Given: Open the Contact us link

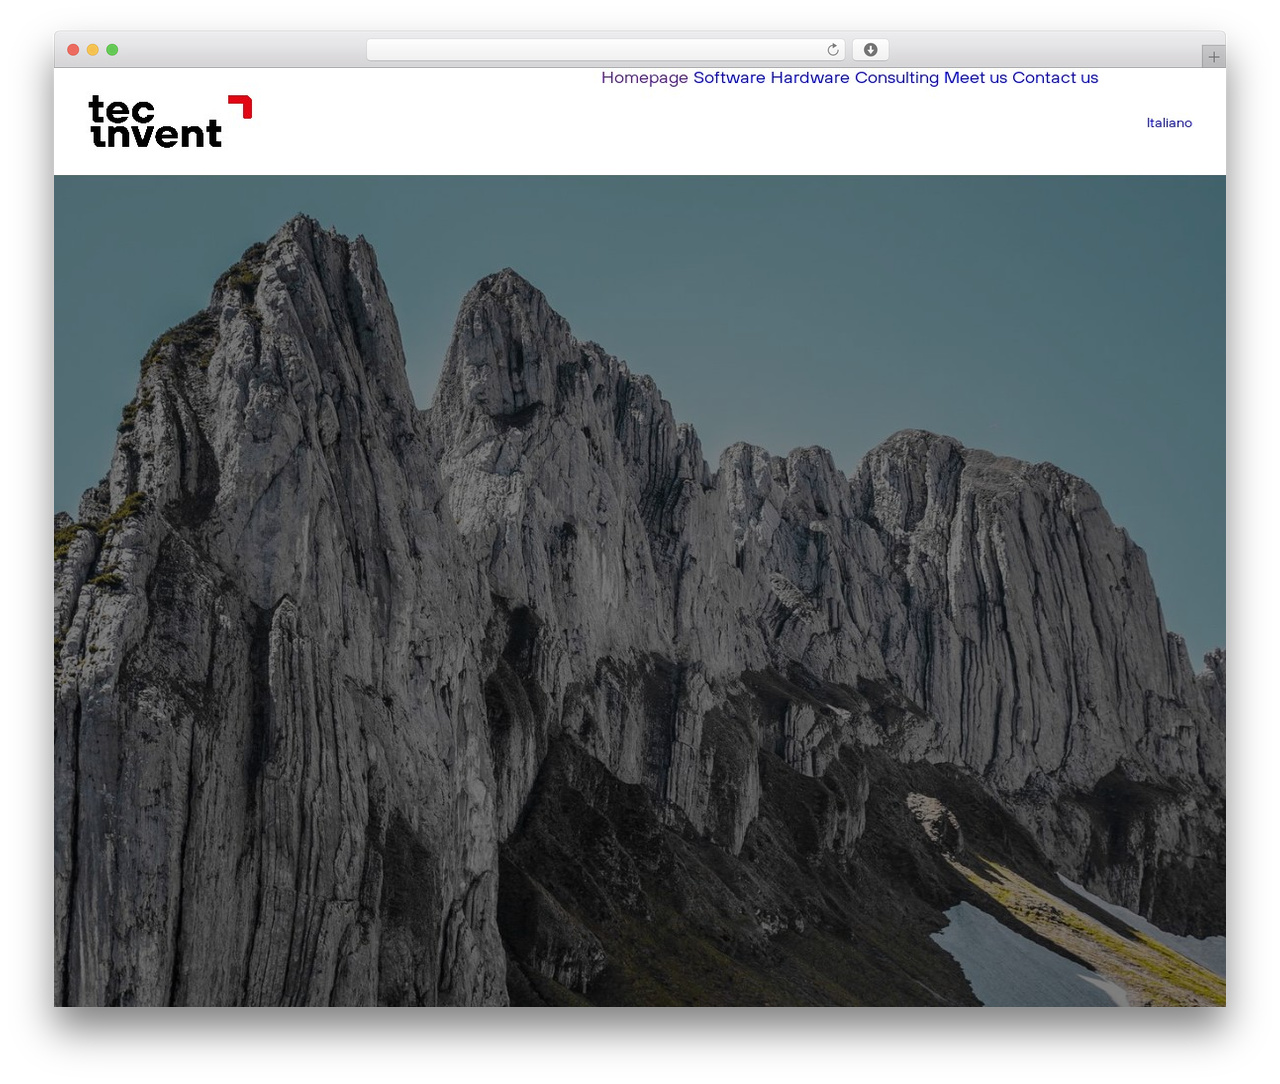Looking at the screenshot, I should pos(1055,78).
